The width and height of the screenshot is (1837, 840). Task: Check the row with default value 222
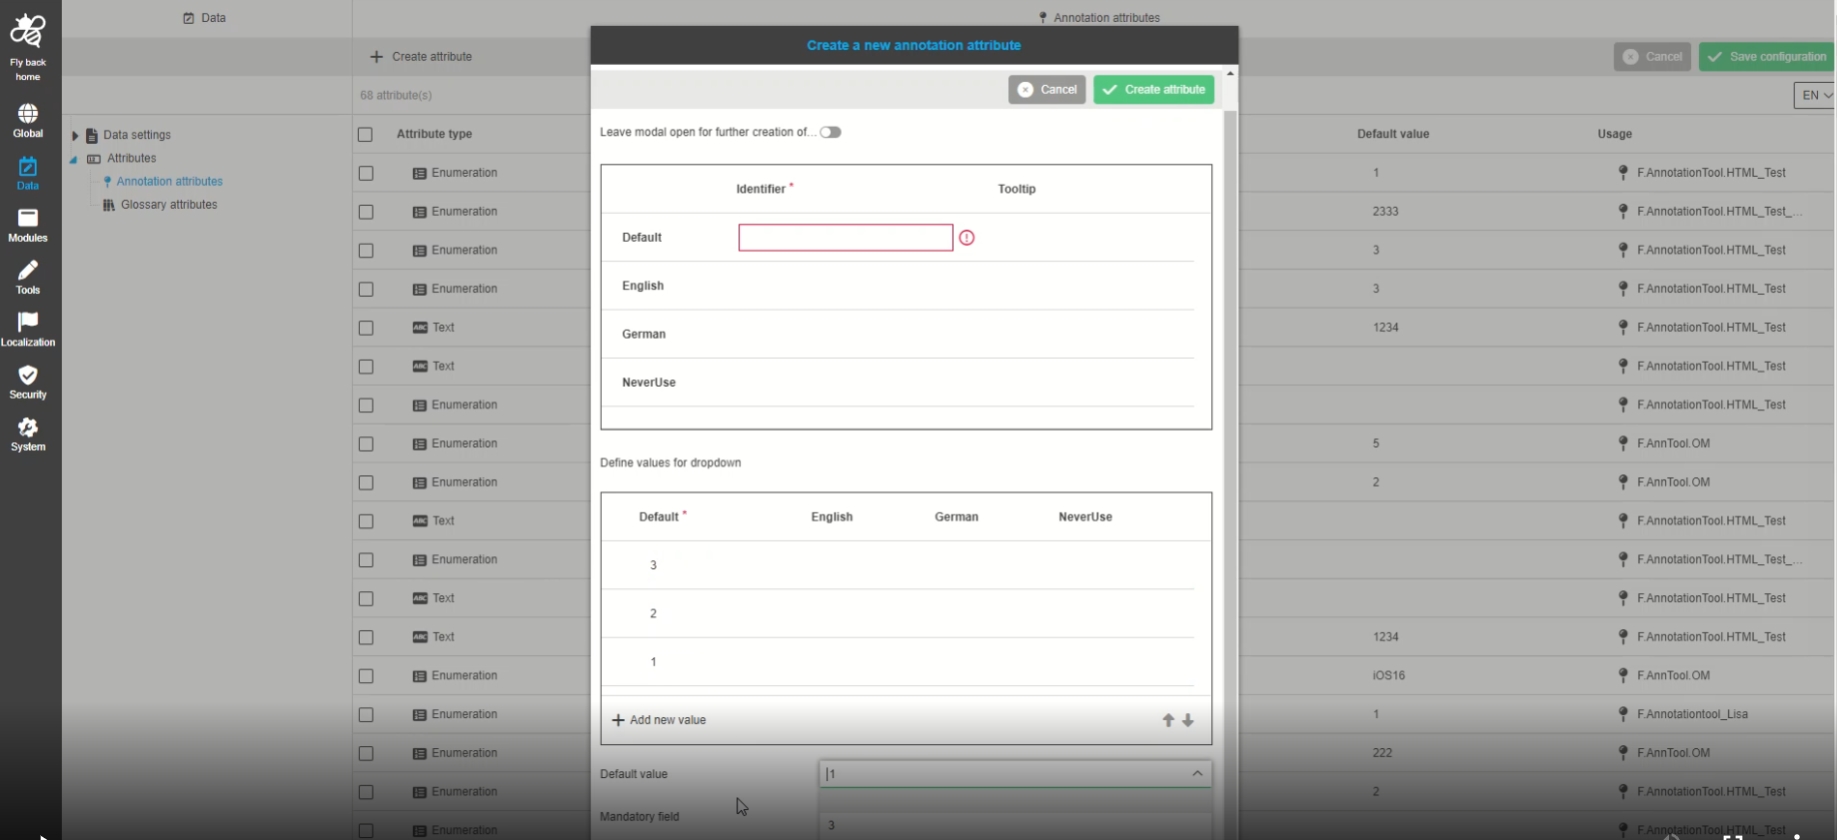(366, 753)
